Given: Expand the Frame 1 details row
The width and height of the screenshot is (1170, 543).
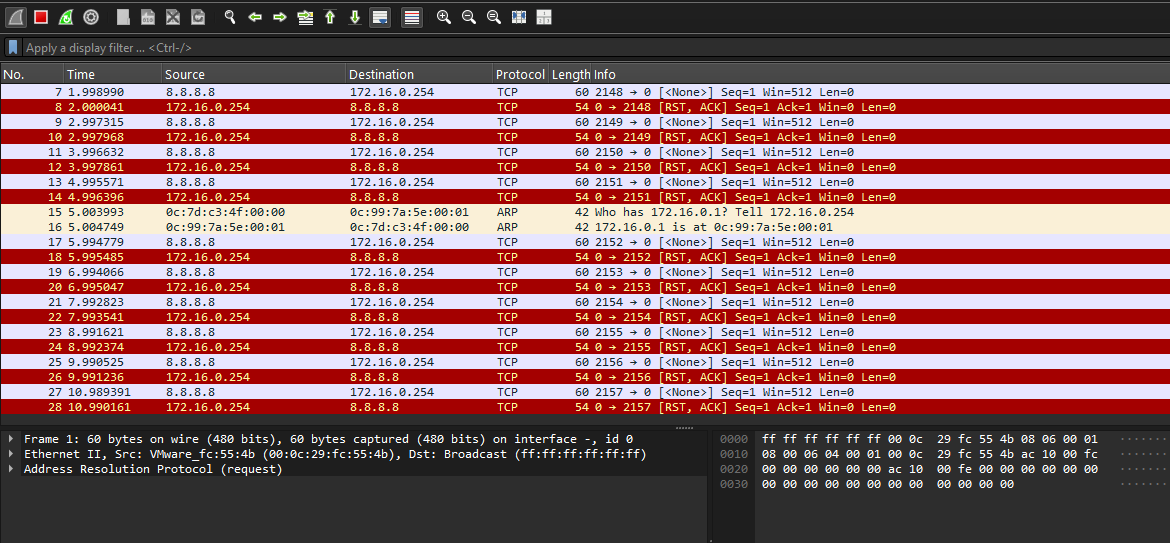Looking at the screenshot, I should pos(11,439).
